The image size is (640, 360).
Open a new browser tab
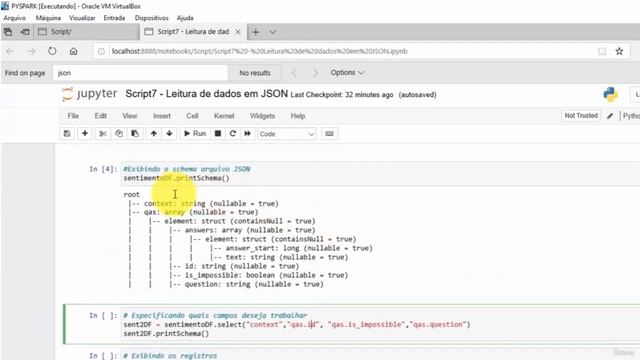256,32
